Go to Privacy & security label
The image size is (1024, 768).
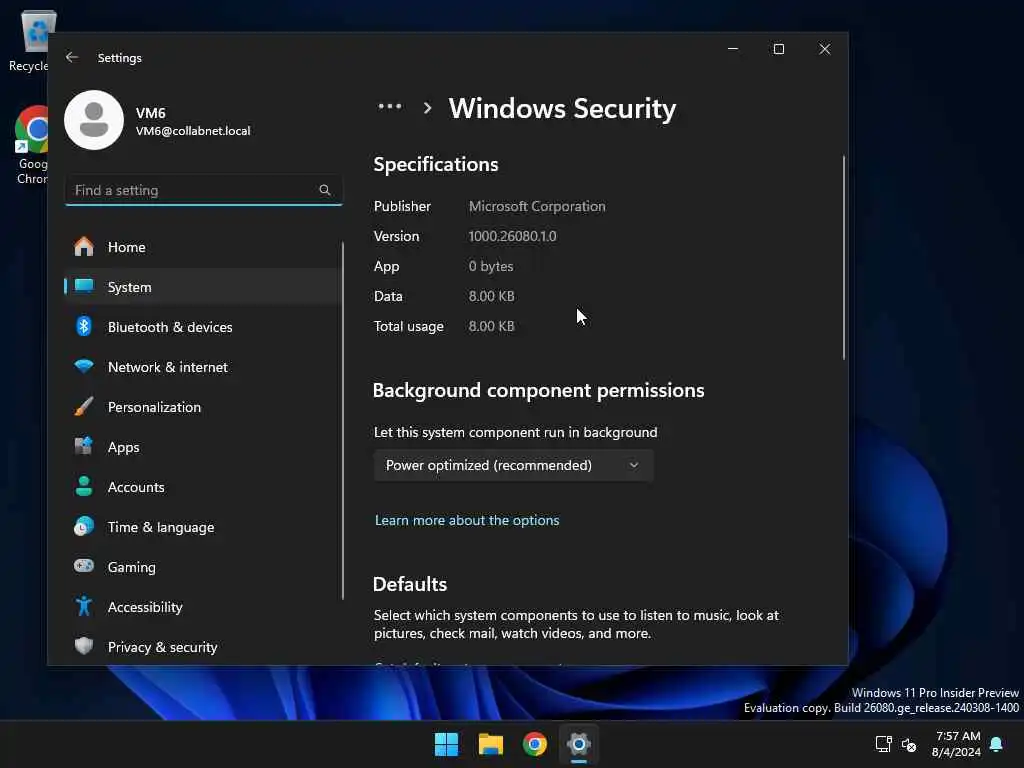(162, 647)
